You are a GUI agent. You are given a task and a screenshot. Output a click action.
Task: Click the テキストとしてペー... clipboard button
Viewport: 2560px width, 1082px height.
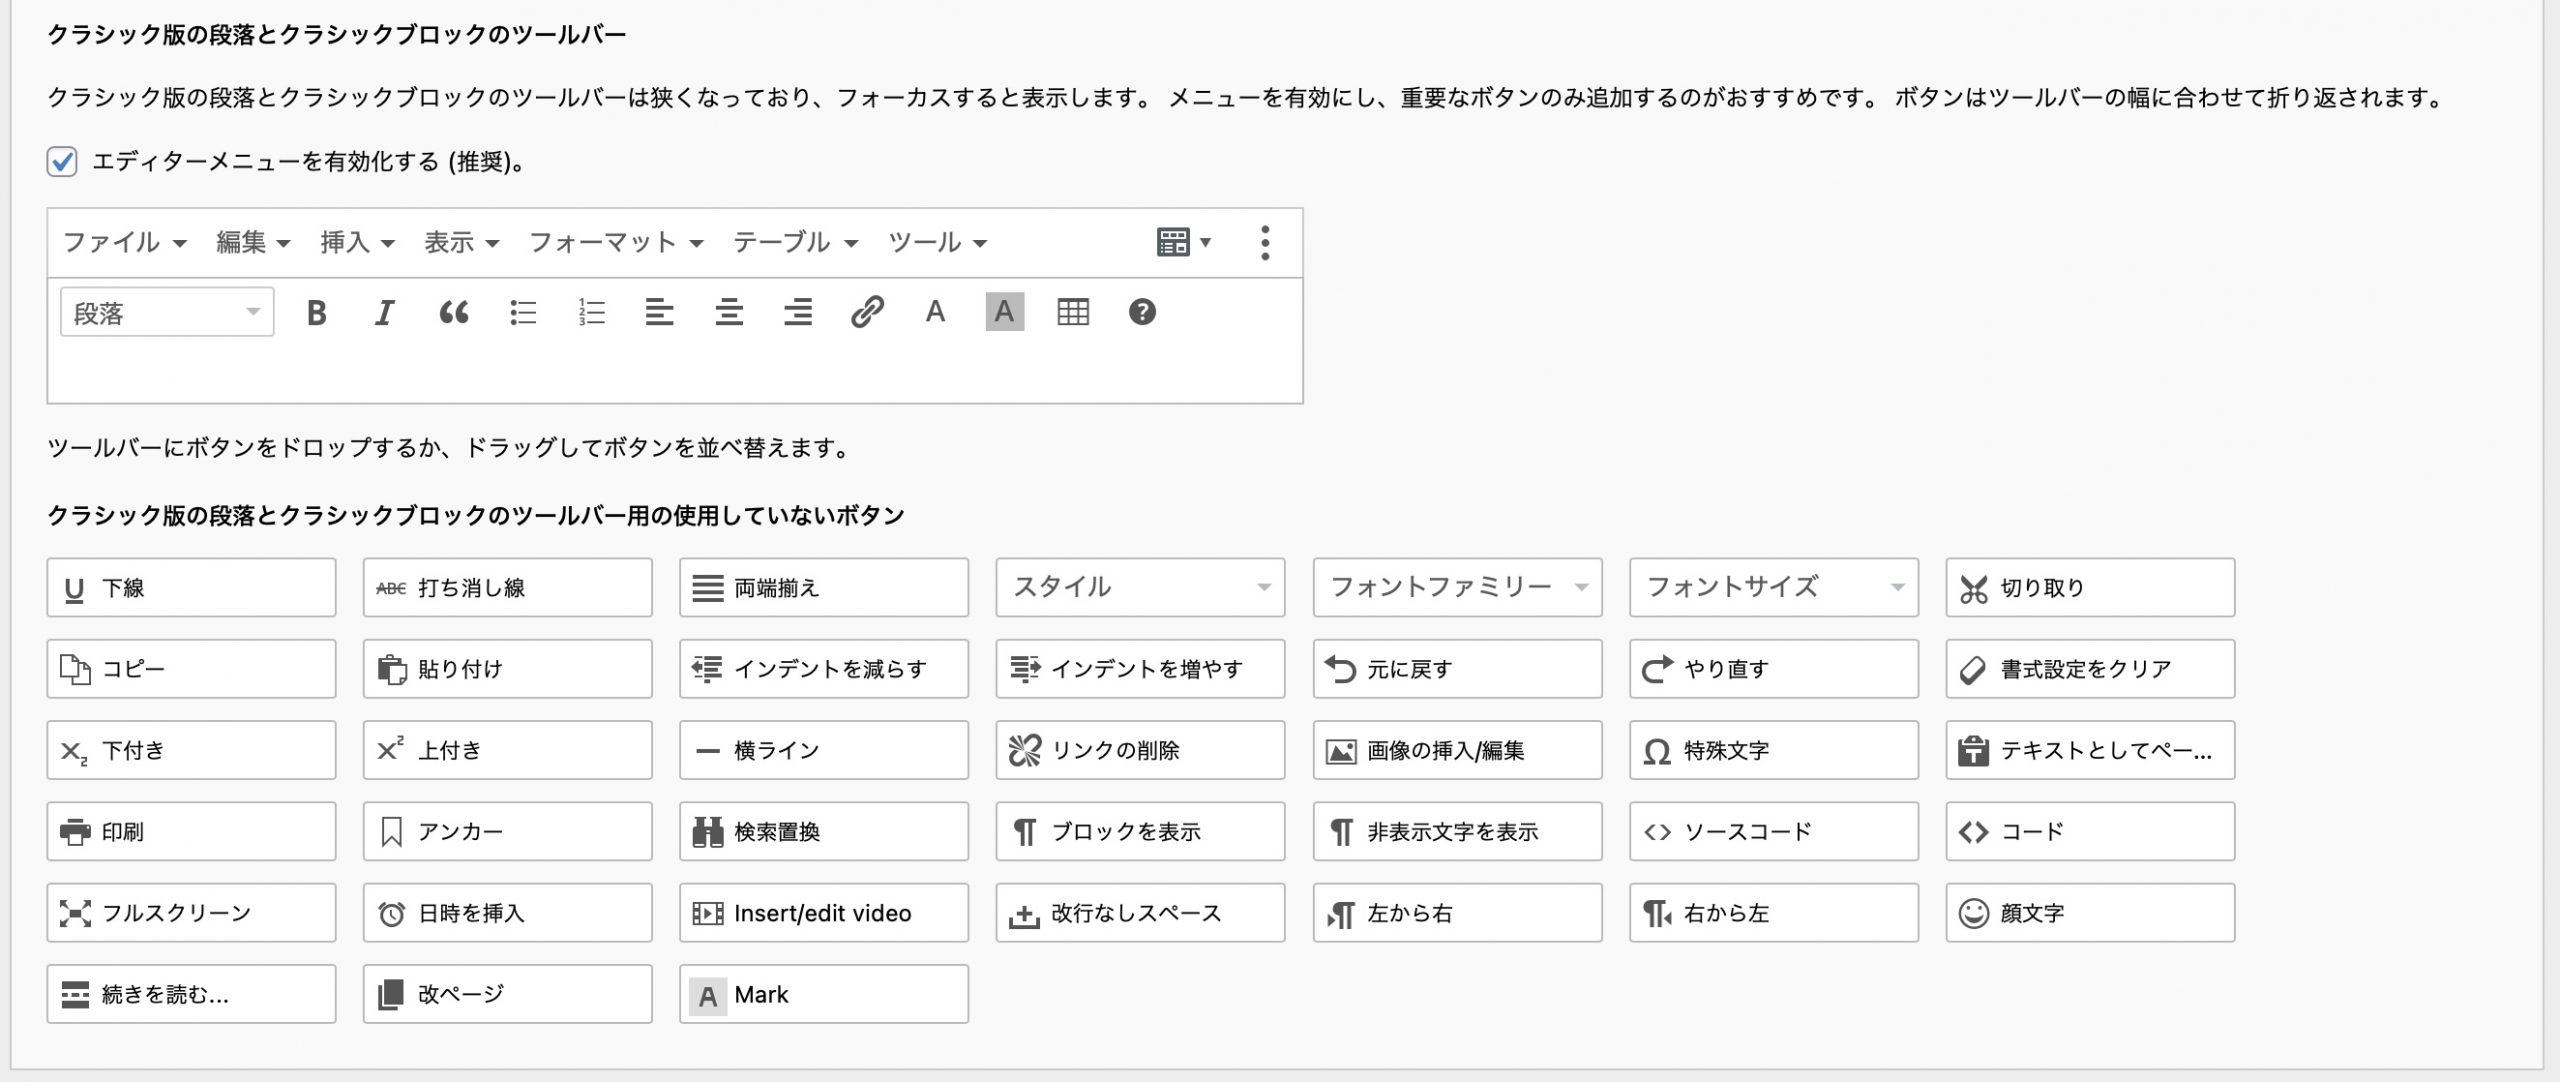2090,750
